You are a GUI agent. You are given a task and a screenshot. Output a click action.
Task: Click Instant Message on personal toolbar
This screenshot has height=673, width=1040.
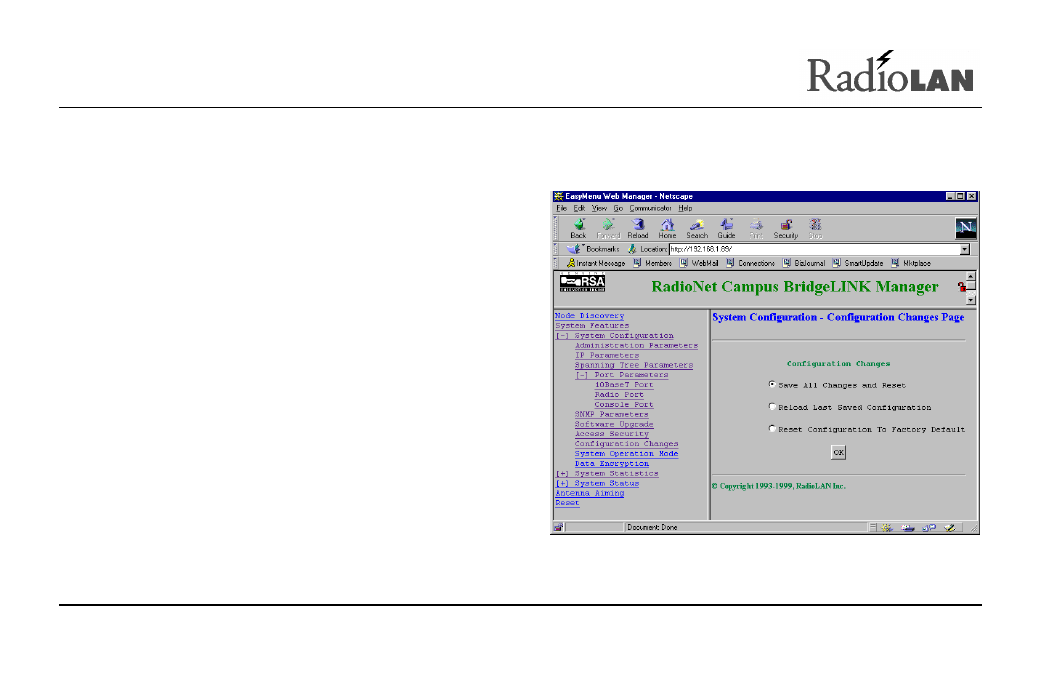click(x=596, y=263)
